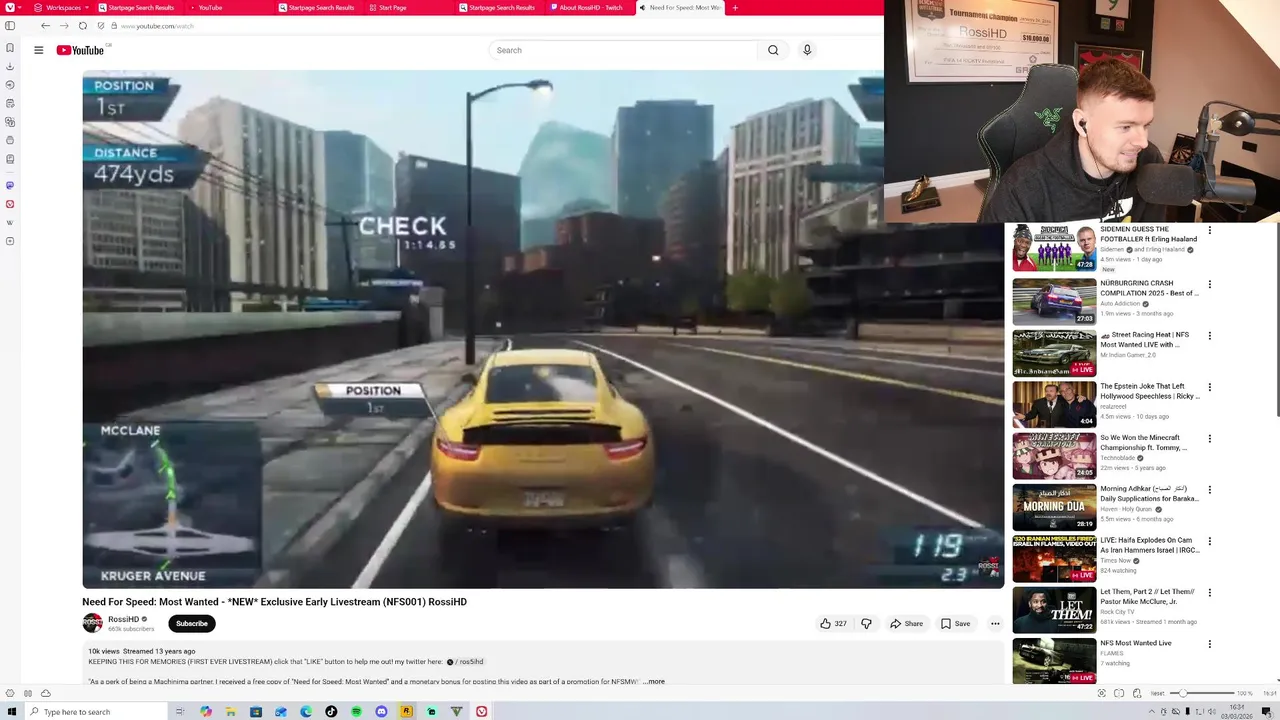
Task: Open Vivaldi sync cloud icon
Action: tap(45, 693)
